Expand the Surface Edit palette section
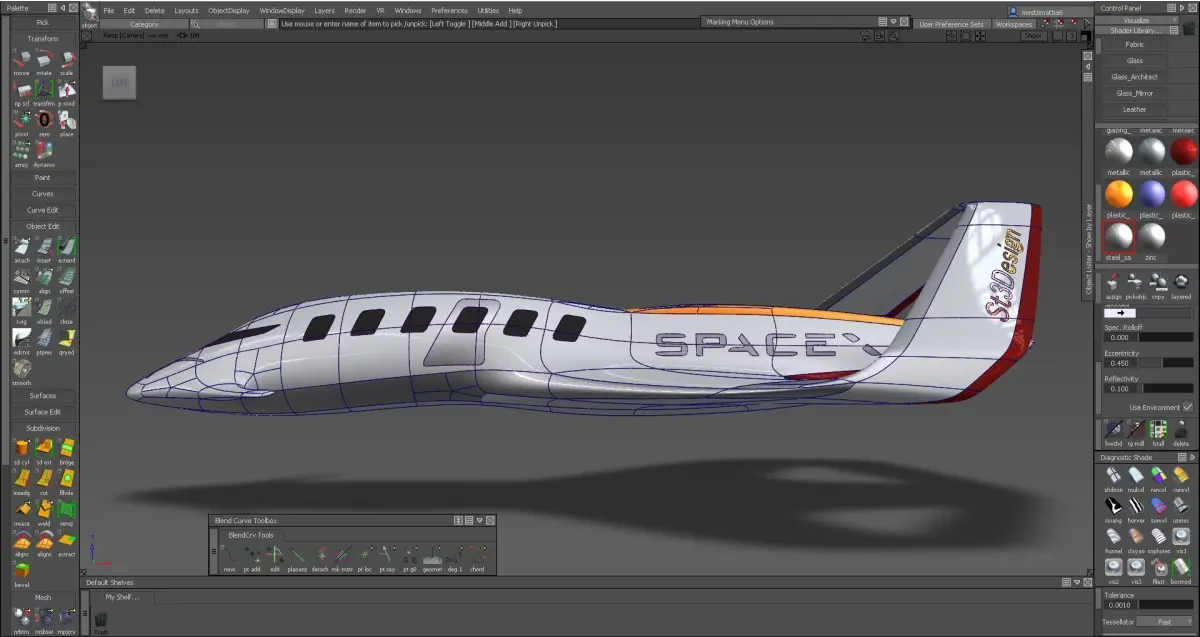This screenshot has height=637, width=1200. pyautogui.click(x=43, y=412)
